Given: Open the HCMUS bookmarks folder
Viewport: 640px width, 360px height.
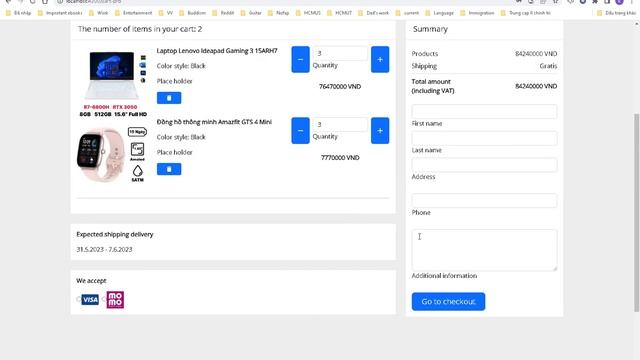Looking at the screenshot, I should (308, 13).
